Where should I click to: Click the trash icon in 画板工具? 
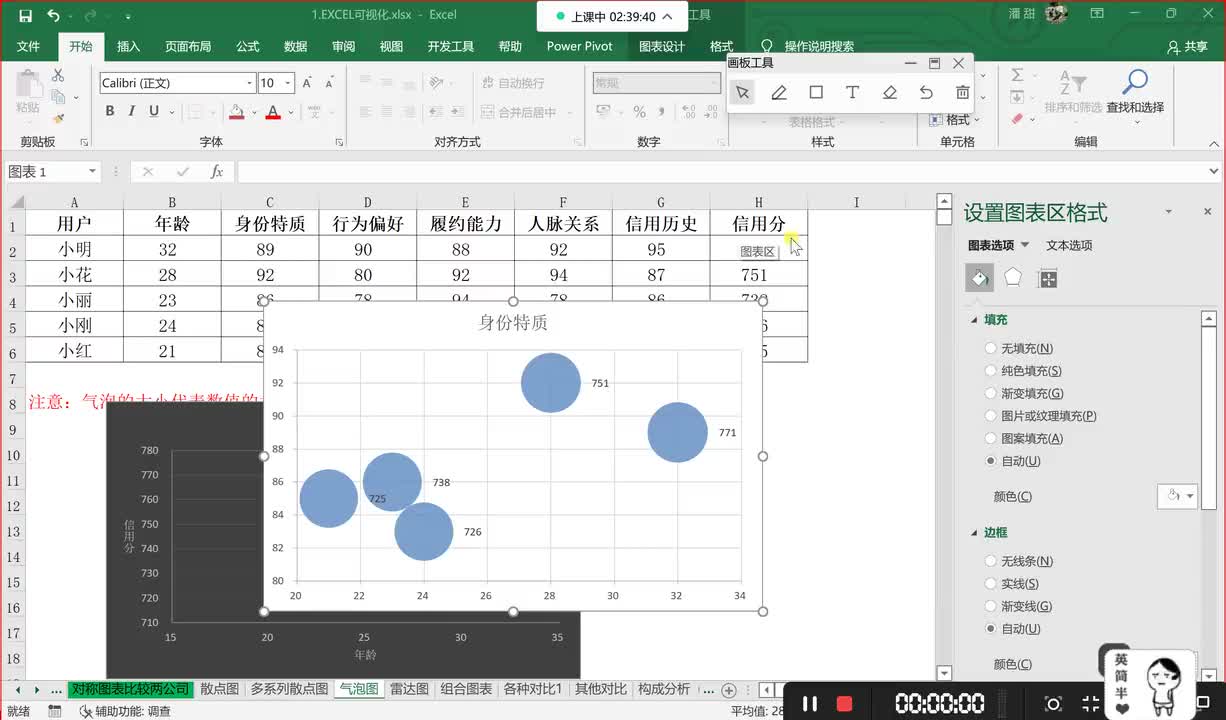click(x=962, y=93)
